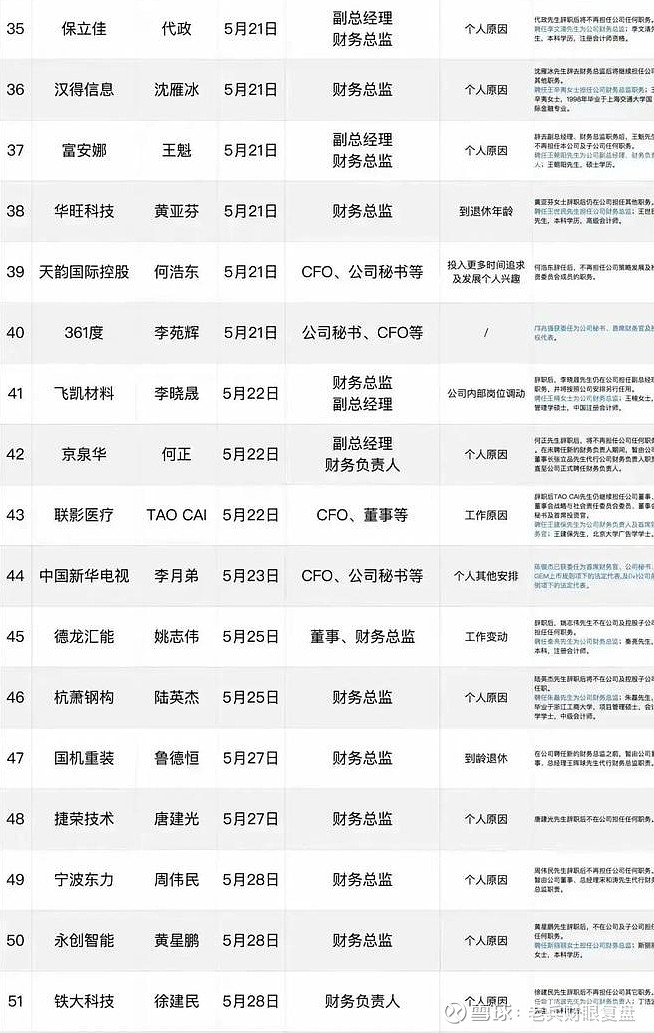Click company cell 361度

84,333
